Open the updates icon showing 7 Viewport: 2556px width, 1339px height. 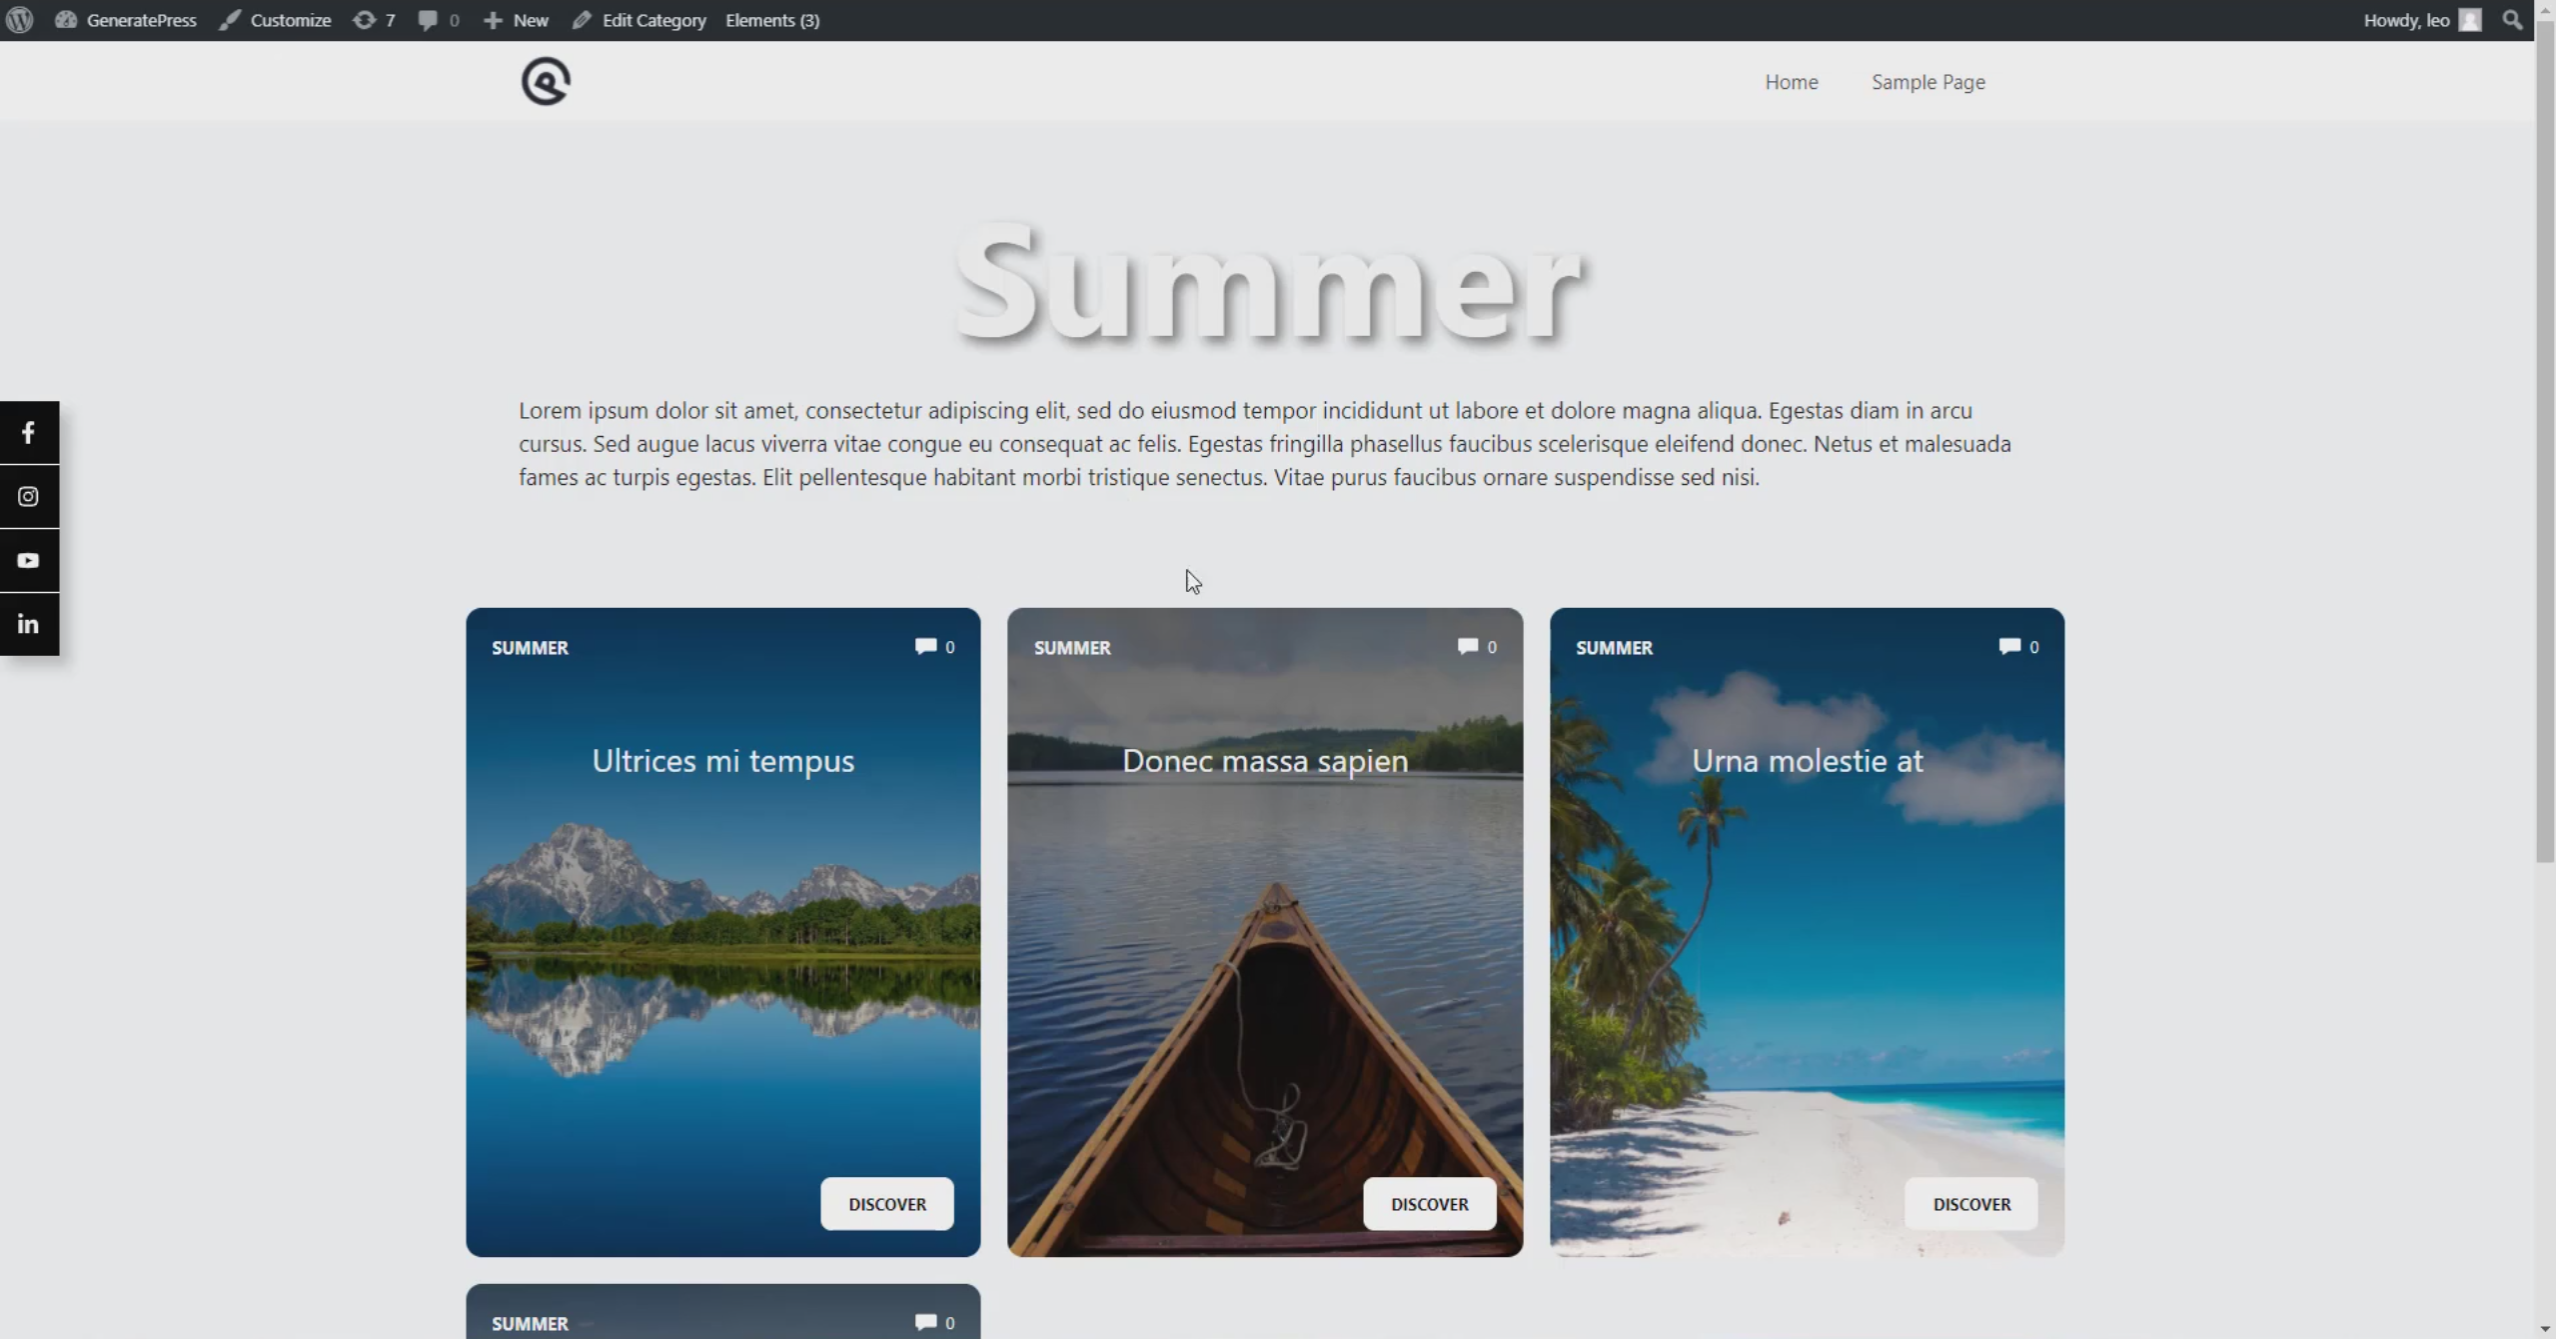(x=374, y=20)
